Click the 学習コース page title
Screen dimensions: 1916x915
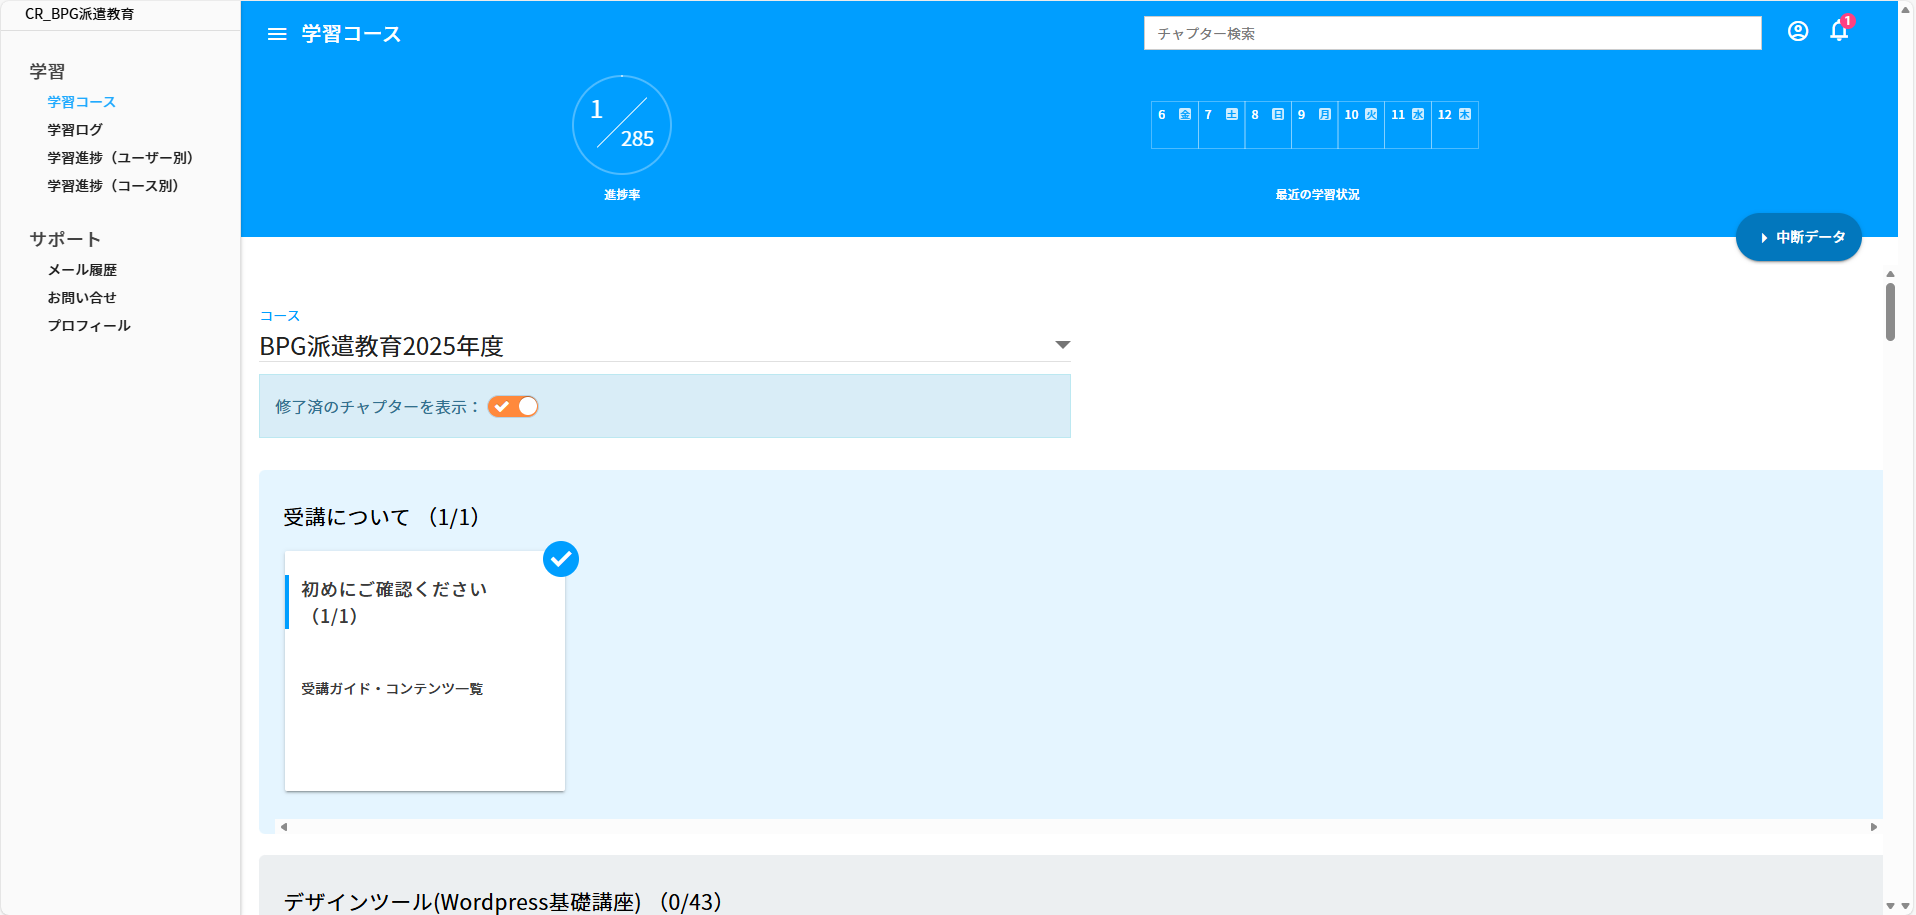[352, 34]
